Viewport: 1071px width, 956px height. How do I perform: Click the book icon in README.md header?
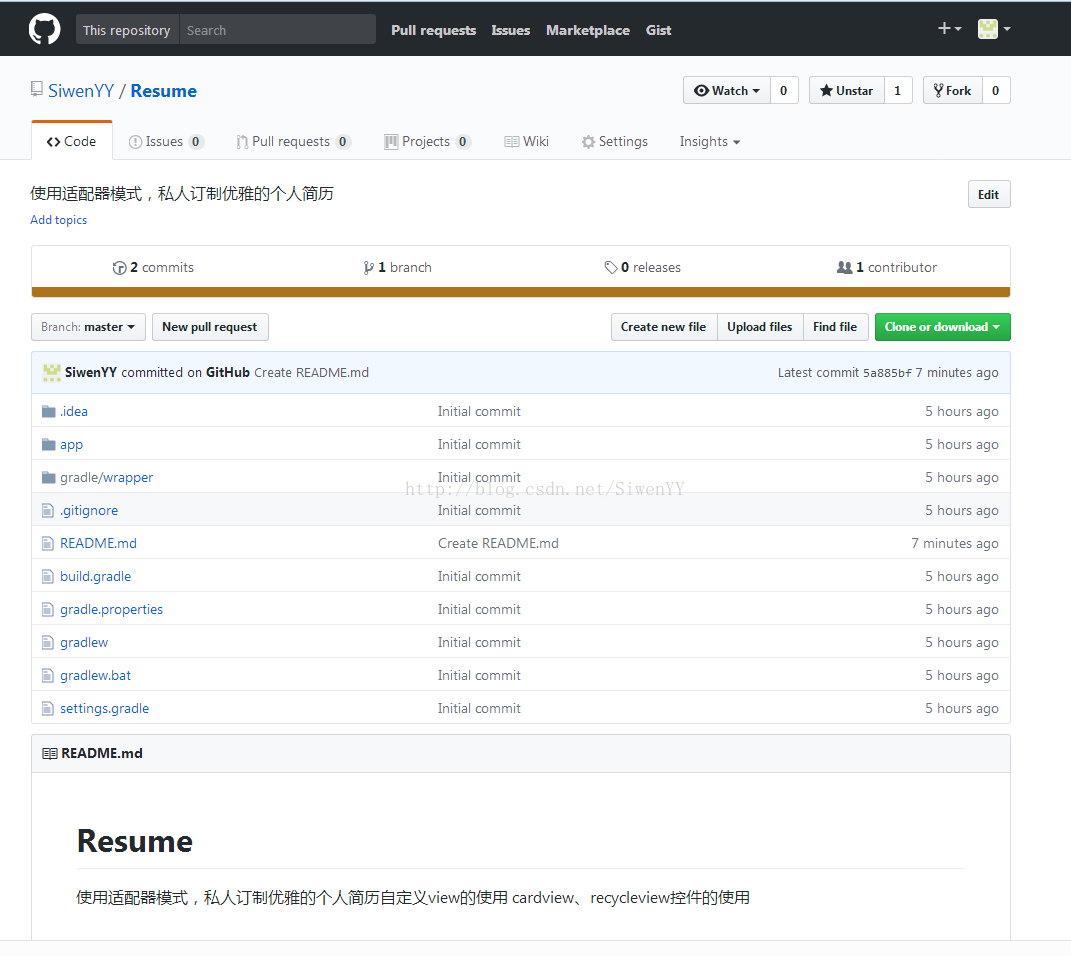[50, 753]
